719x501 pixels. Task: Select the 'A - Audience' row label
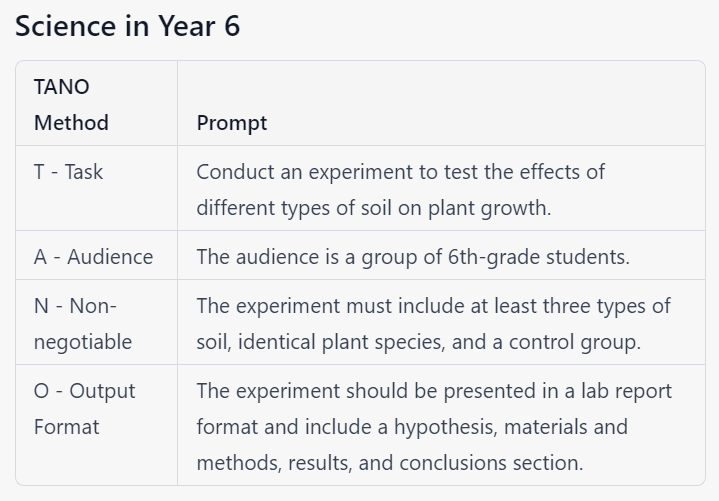93,257
